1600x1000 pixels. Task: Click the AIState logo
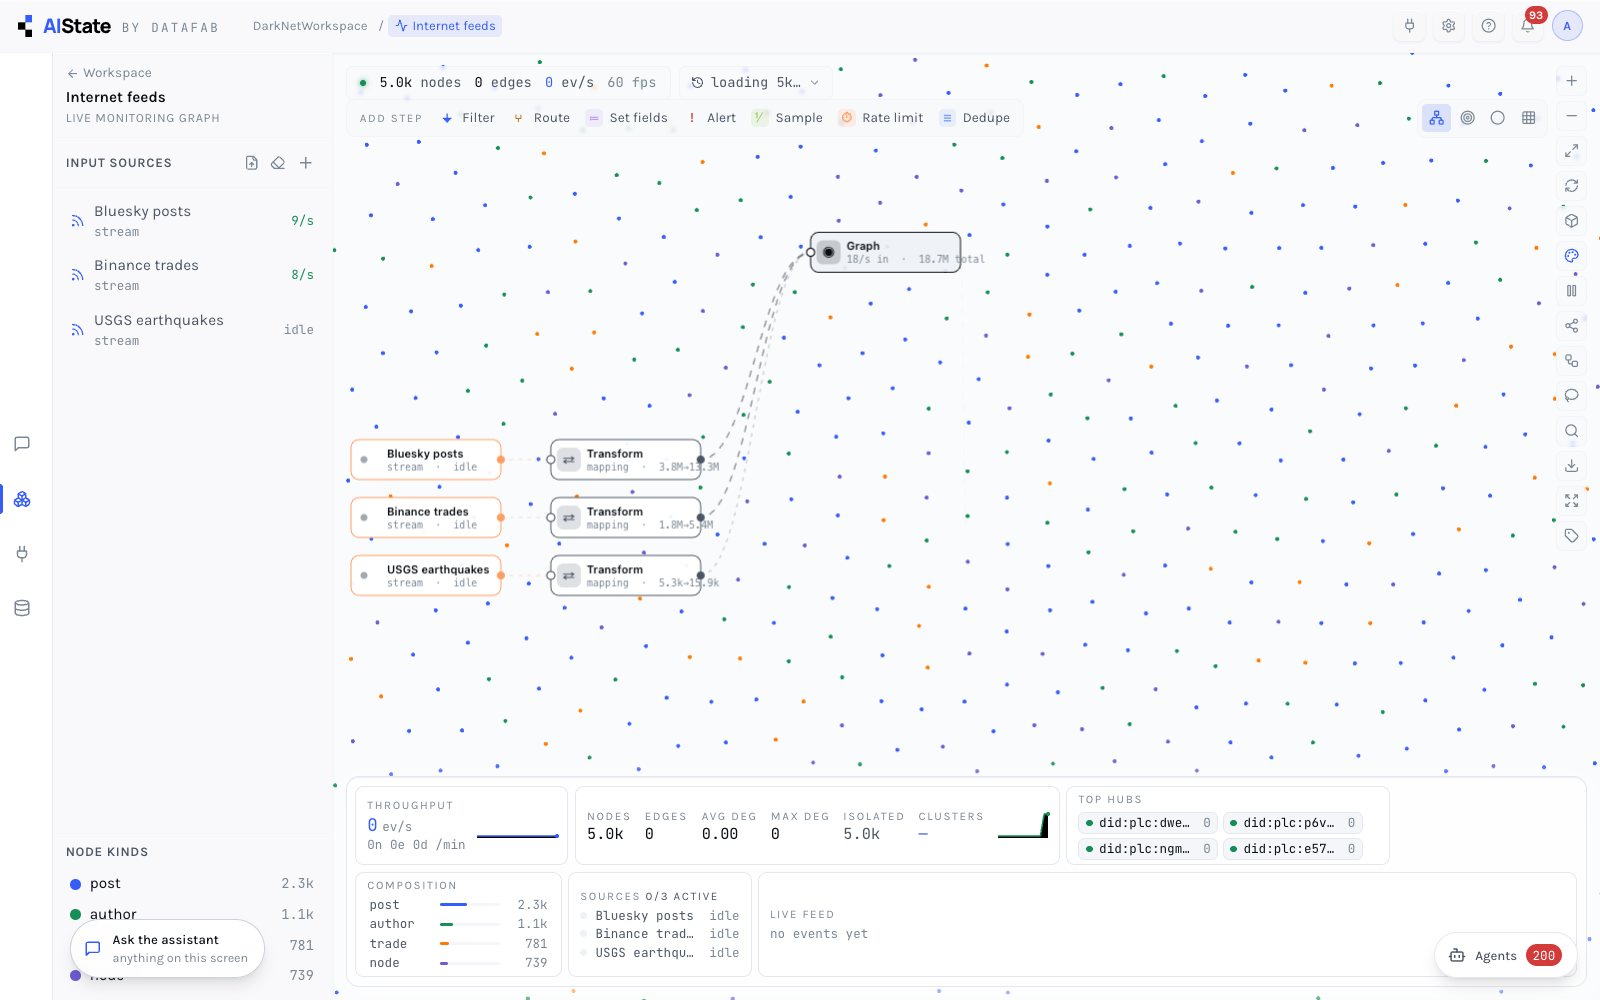click(x=64, y=26)
